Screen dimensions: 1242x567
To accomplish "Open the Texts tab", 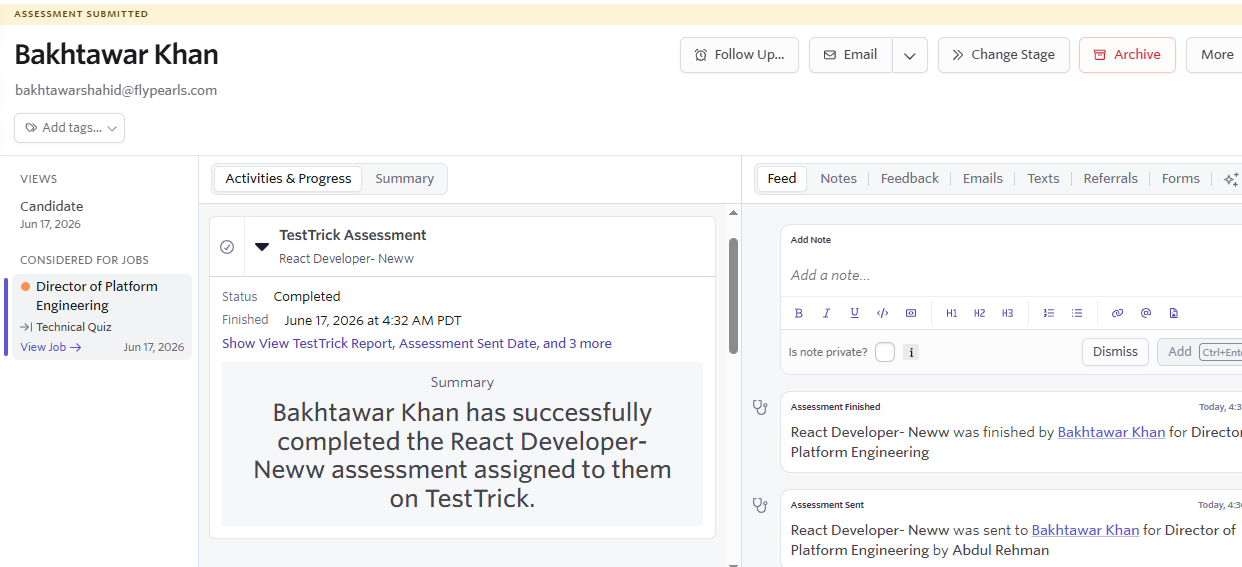I will click(1043, 179).
